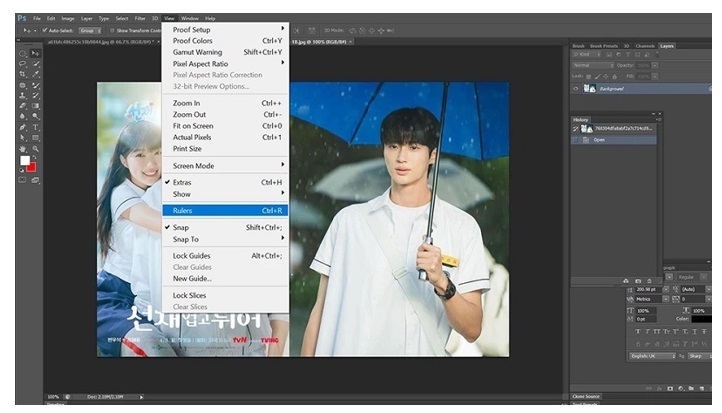
Task: Select the Zoom tool in the toolbox
Action: click(x=37, y=148)
